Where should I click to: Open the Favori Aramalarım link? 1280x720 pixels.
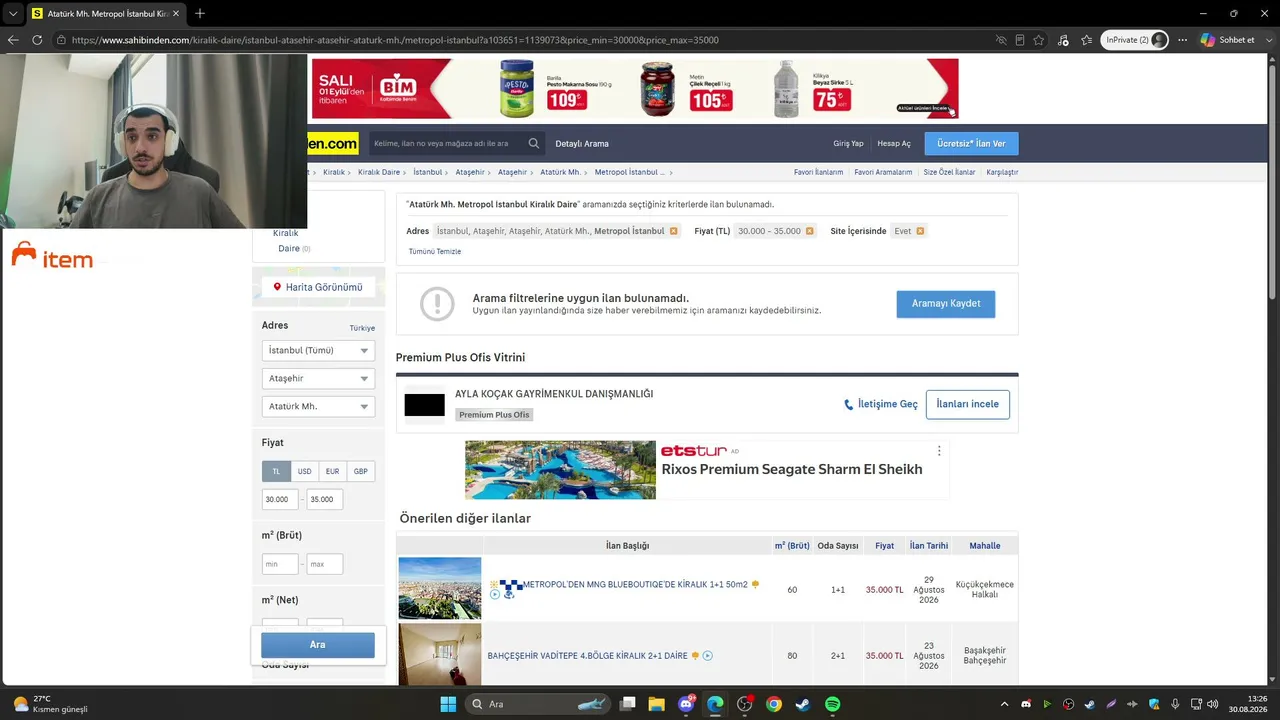pyautogui.click(x=883, y=172)
